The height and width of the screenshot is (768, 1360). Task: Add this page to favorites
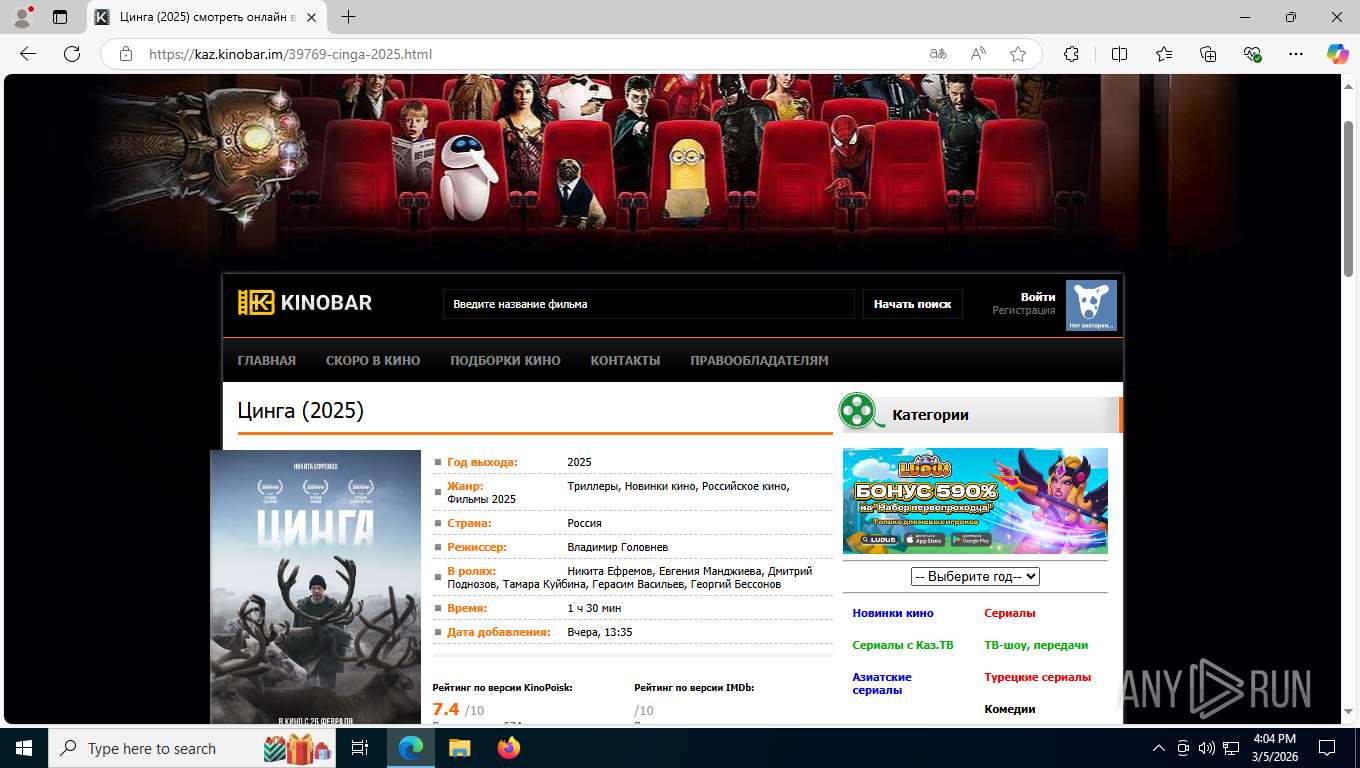click(1018, 54)
